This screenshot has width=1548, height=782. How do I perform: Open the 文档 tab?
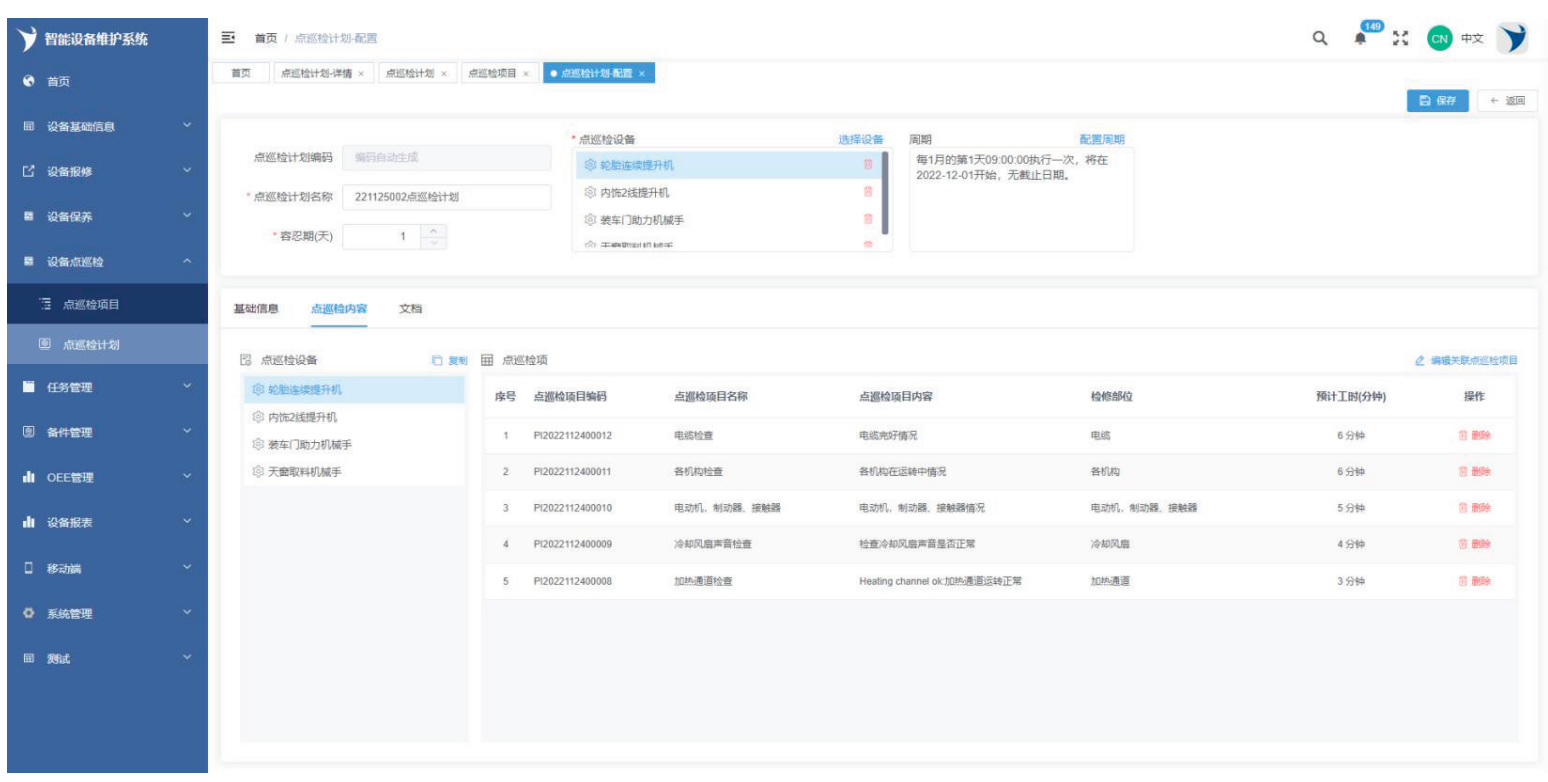[410, 308]
